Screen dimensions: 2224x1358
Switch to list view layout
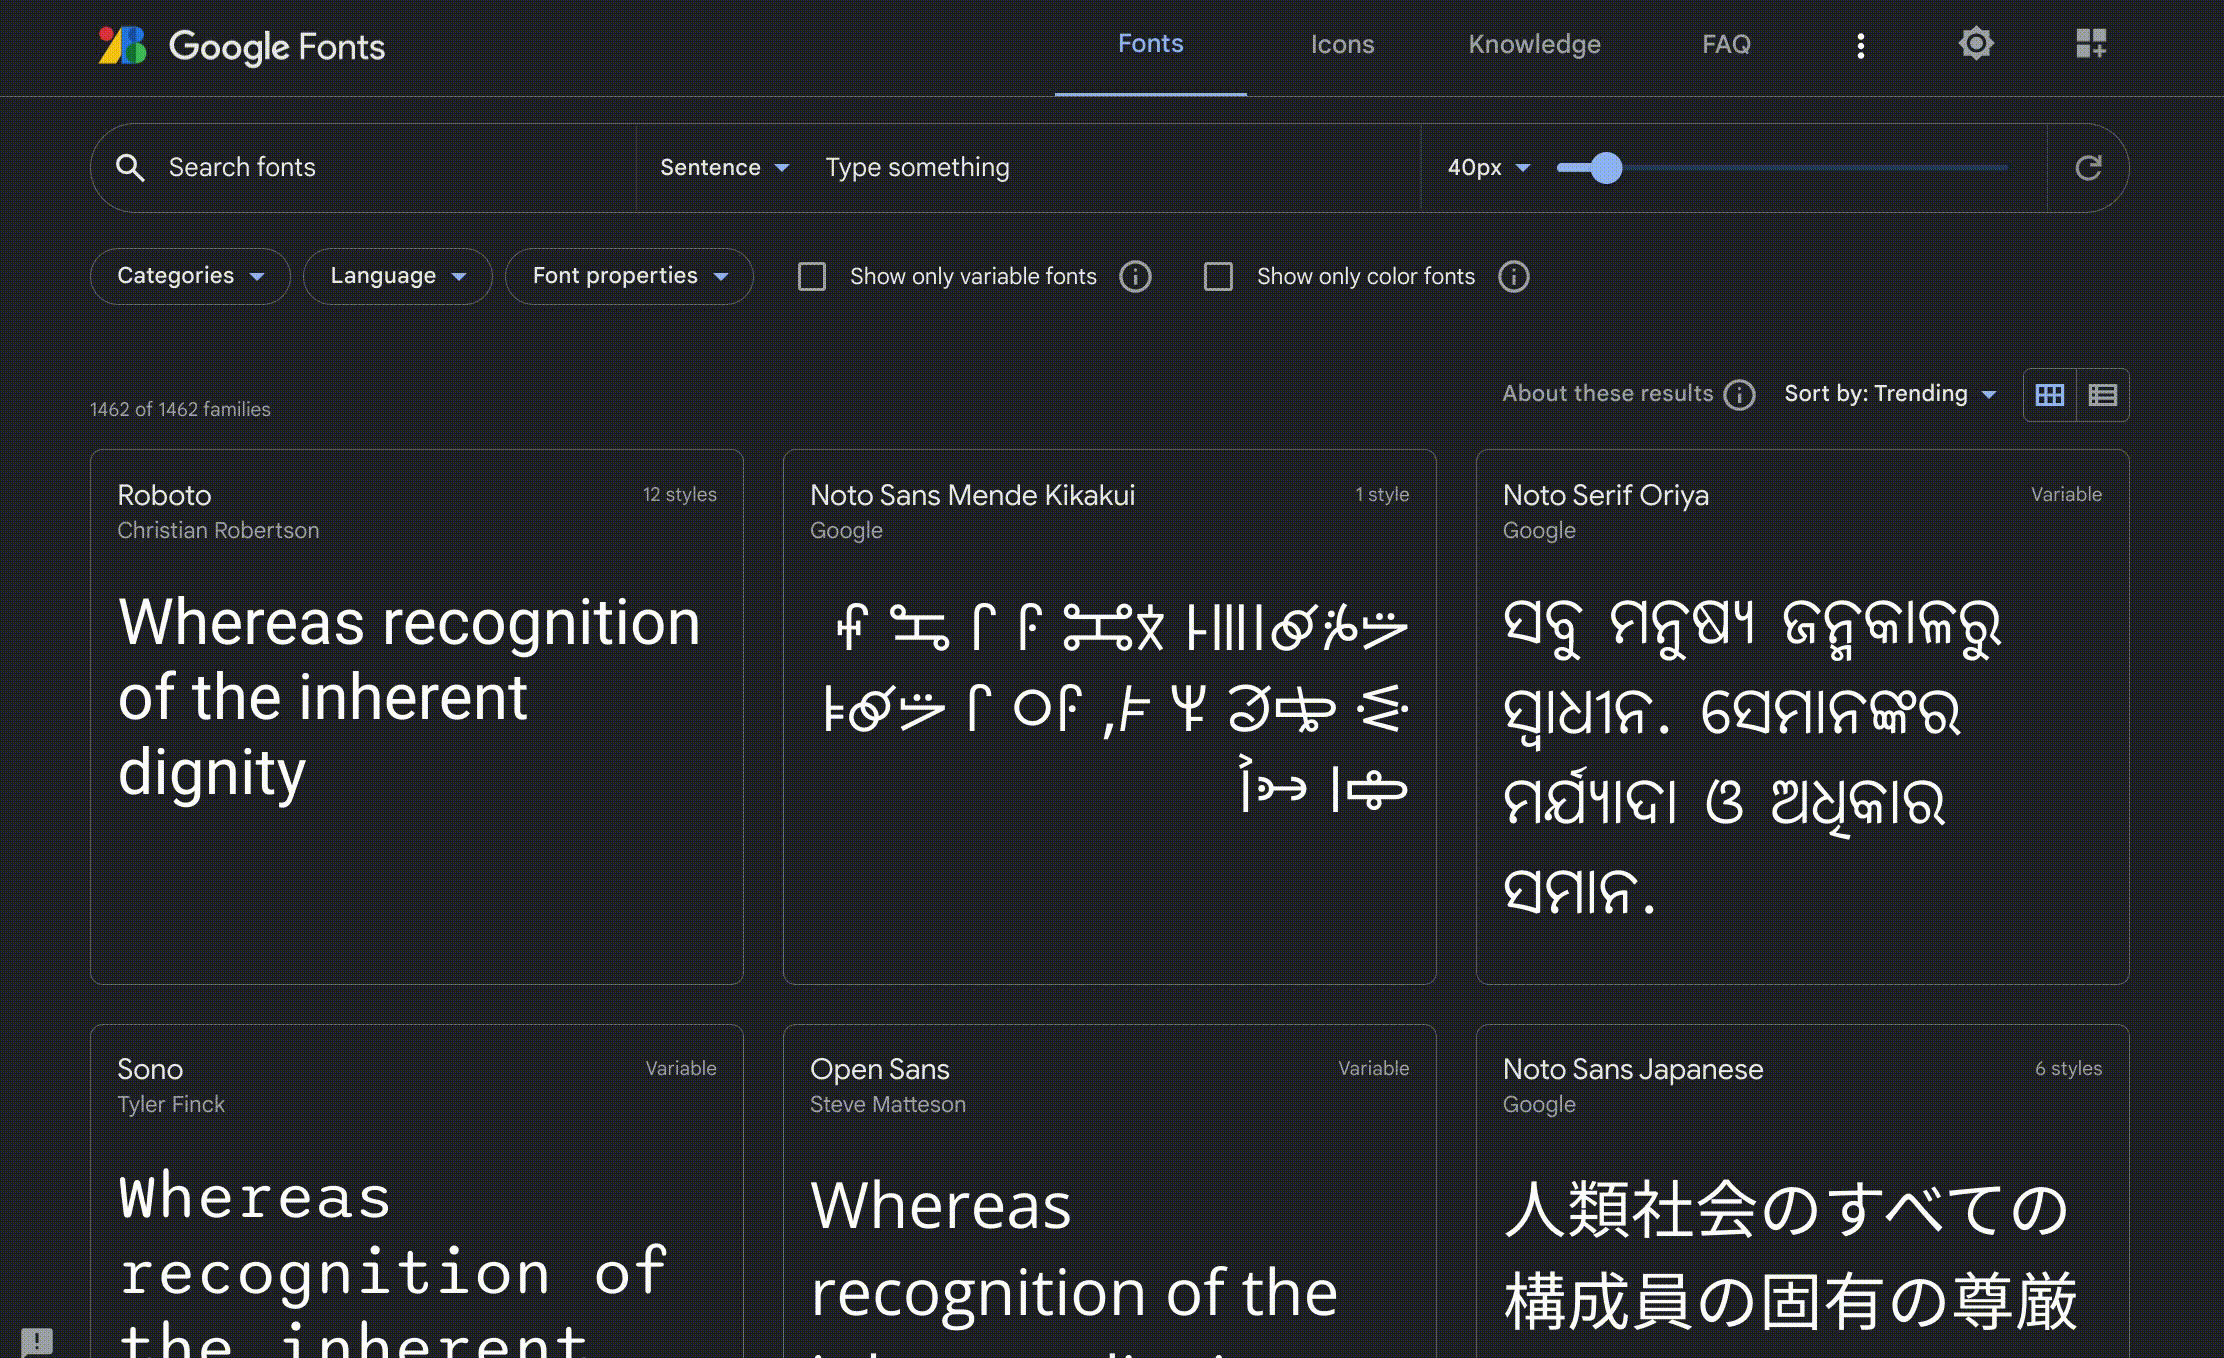(x=2102, y=395)
